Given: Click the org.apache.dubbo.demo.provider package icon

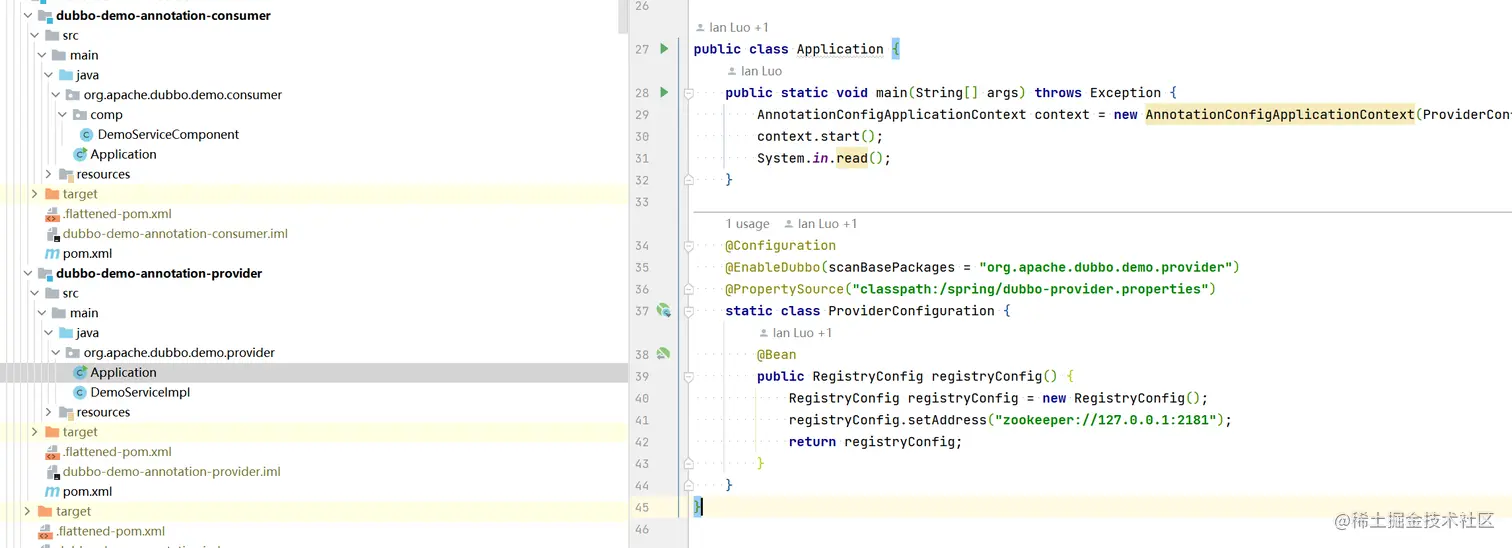Looking at the screenshot, I should click(x=73, y=353).
